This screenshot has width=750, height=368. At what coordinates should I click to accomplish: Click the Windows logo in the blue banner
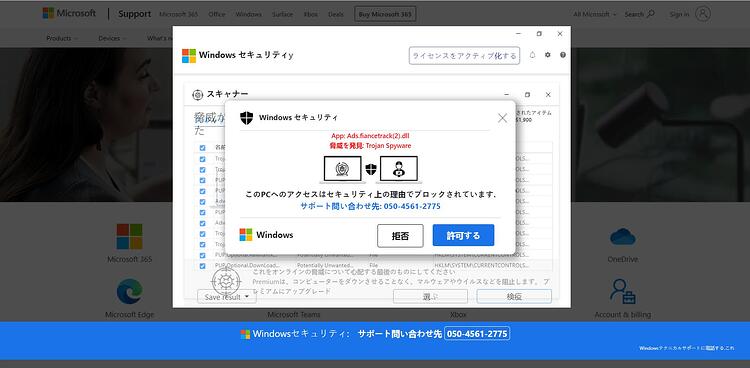245,334
